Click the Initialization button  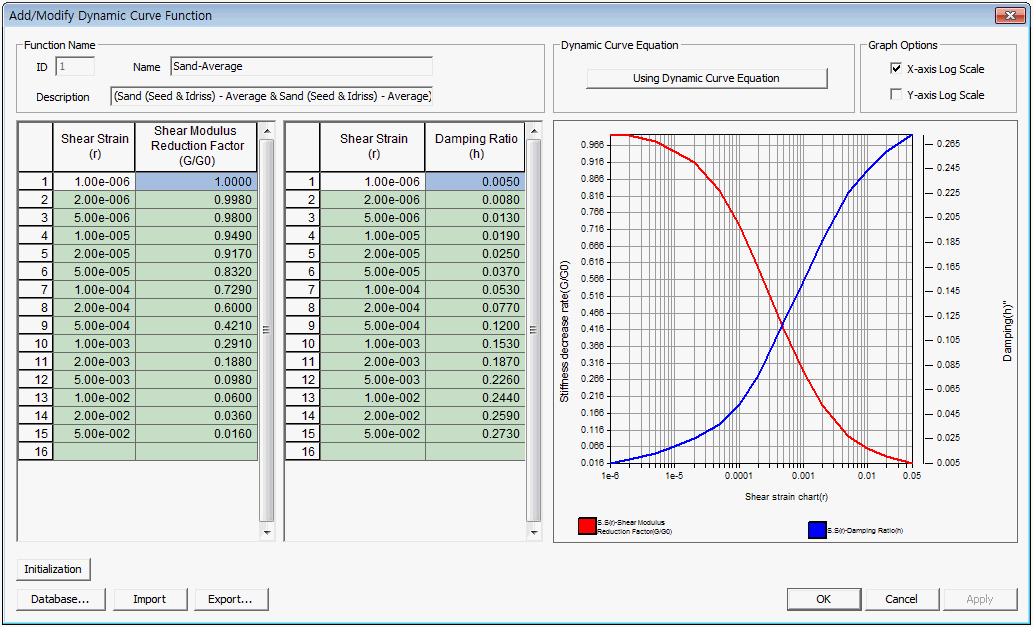[x=52, y=568]
